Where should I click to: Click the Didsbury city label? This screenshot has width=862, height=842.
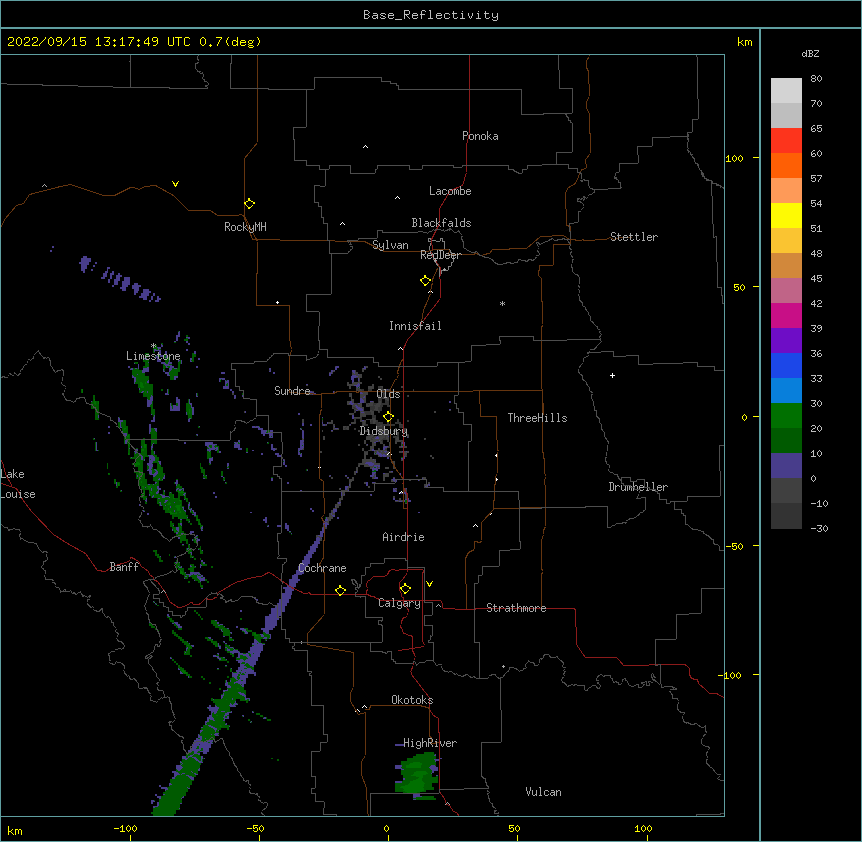tap(383, 431)
